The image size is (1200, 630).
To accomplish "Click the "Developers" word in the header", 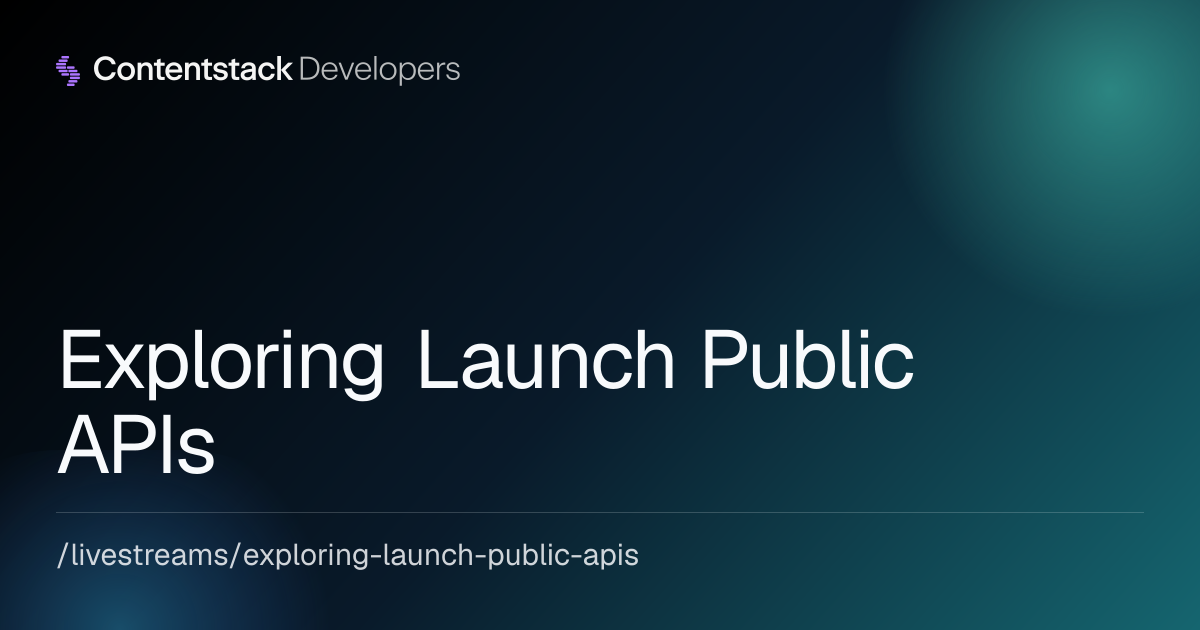I will 379,70.
